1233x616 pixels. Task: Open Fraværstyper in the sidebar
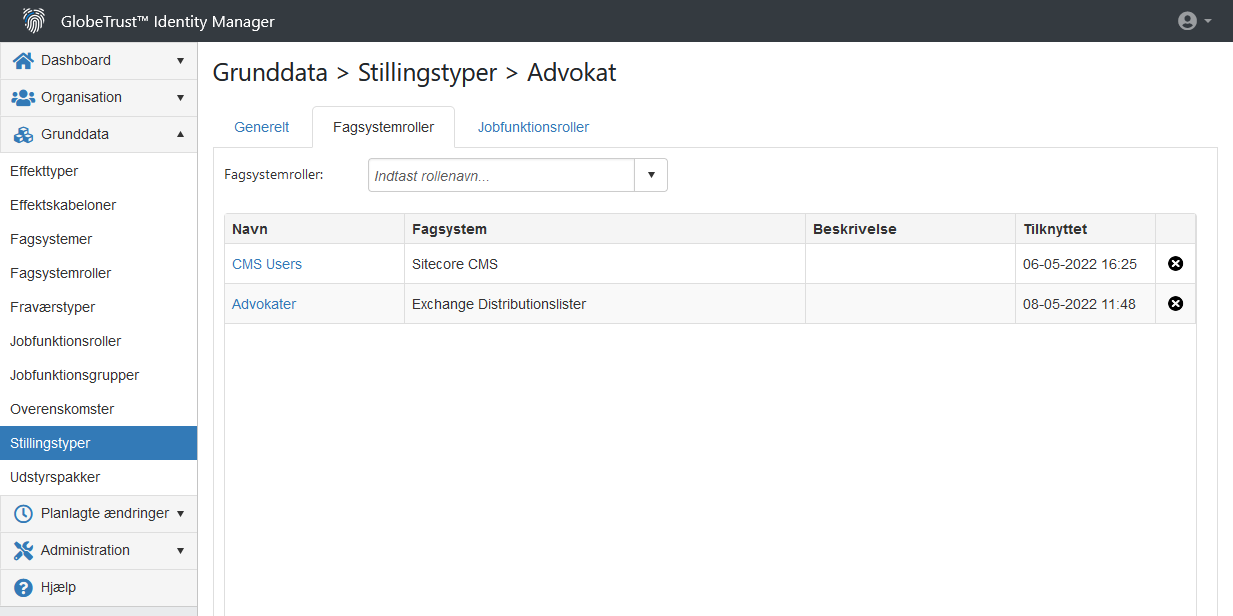pos(98,307)
